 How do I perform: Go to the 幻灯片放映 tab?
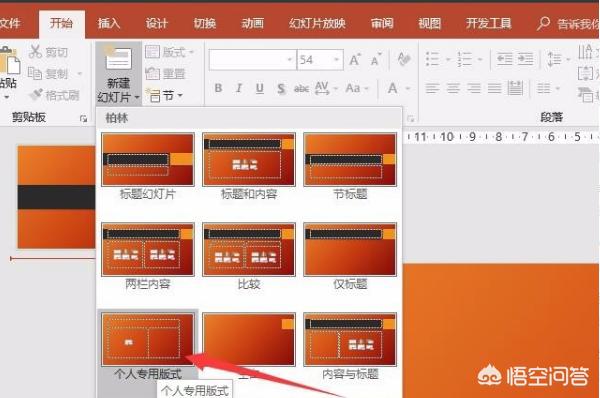[x=317, y=24]
